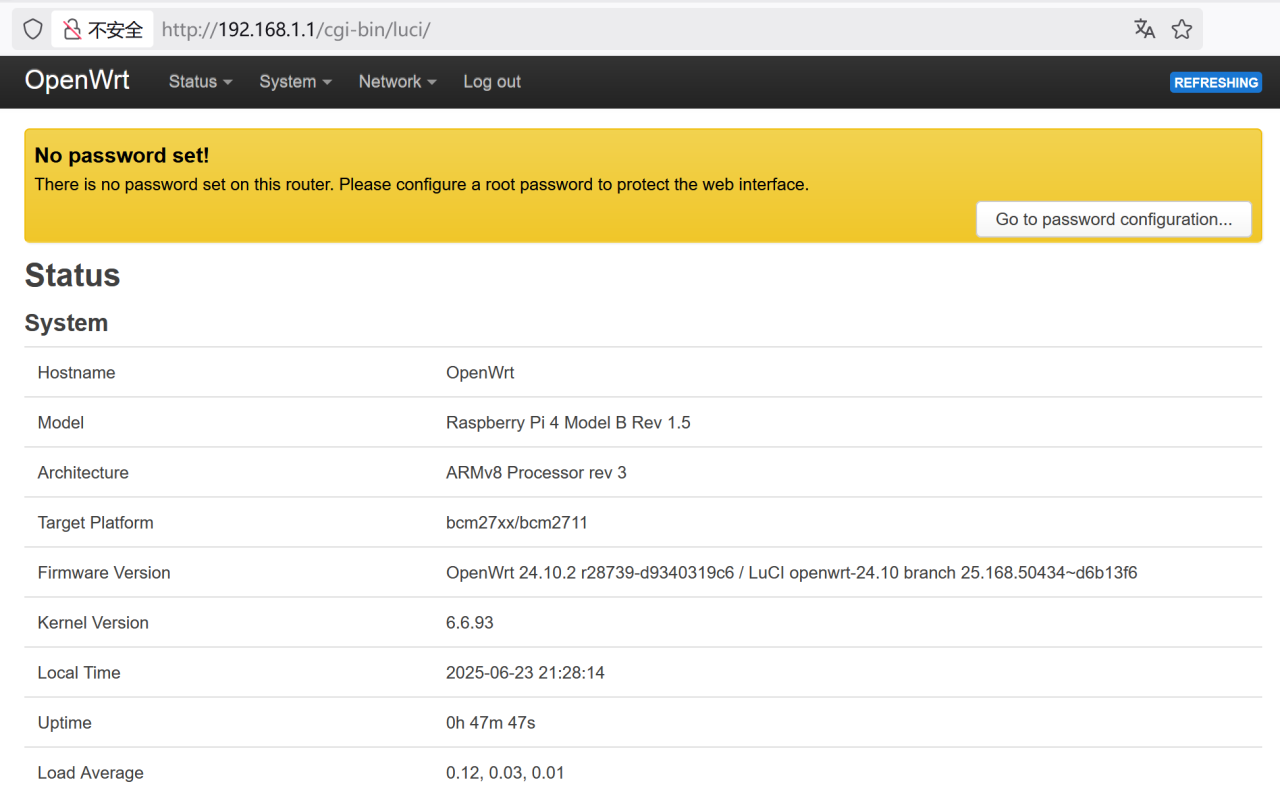The height and width of the screenshot is (803, 1280).
Task: Select the Hostname label
Action: [76, 373]
